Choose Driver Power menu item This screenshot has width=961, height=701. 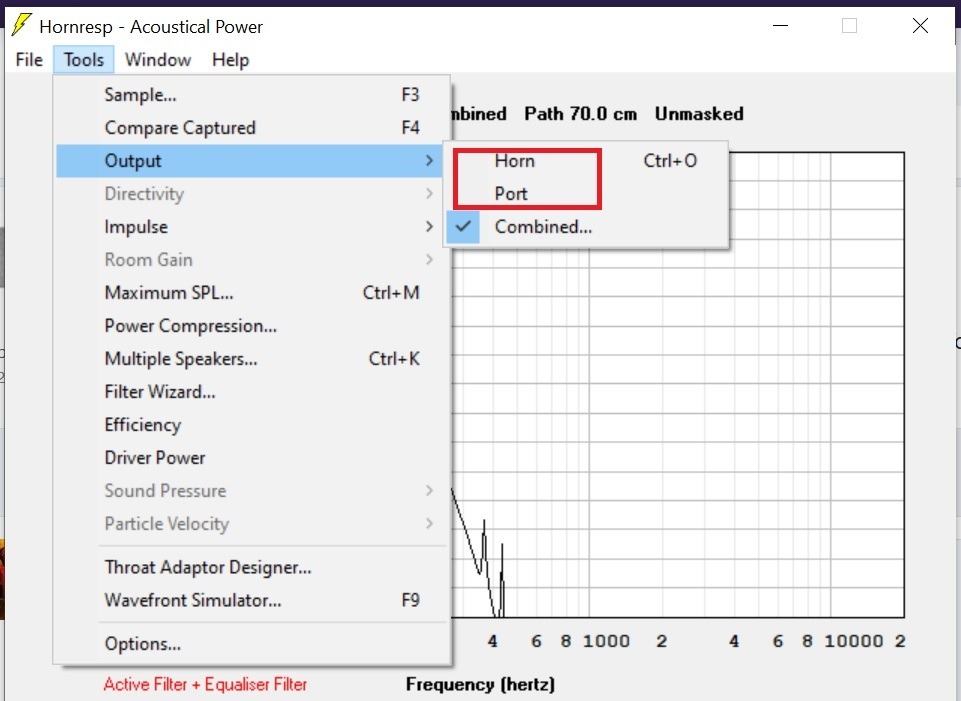pyautogui.click(x=253, y=458)
